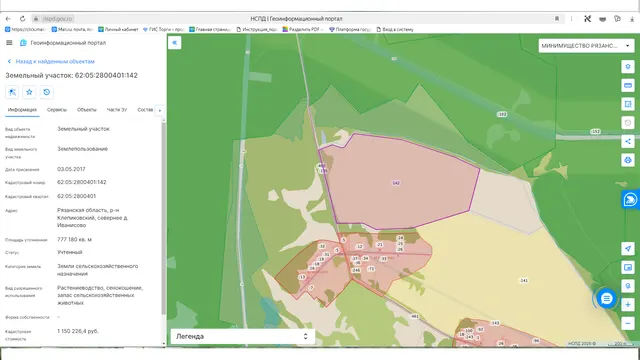Image resolution: width=640 pixels, height=360 pixels.
Task: Expand the Легенда panel
Action: [242, 336]
